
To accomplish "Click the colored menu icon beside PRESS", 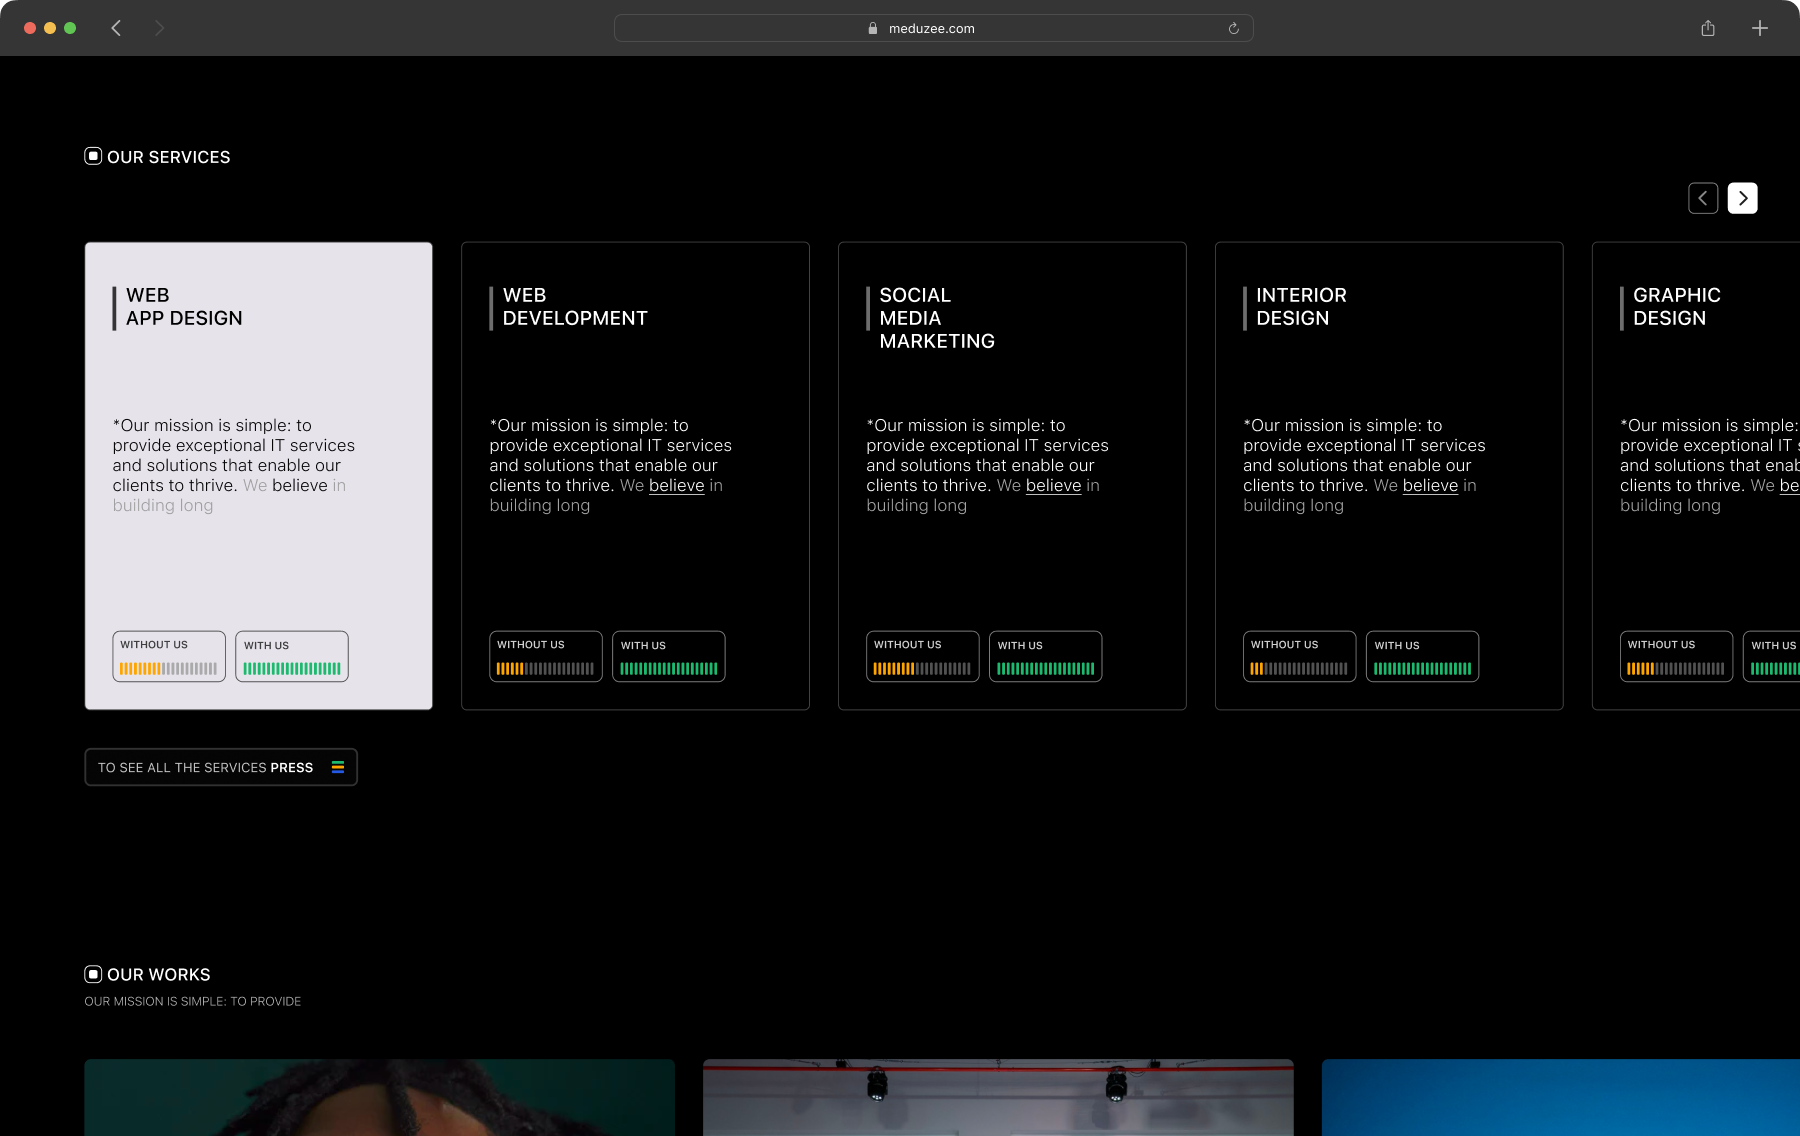I will coord(338,767).
